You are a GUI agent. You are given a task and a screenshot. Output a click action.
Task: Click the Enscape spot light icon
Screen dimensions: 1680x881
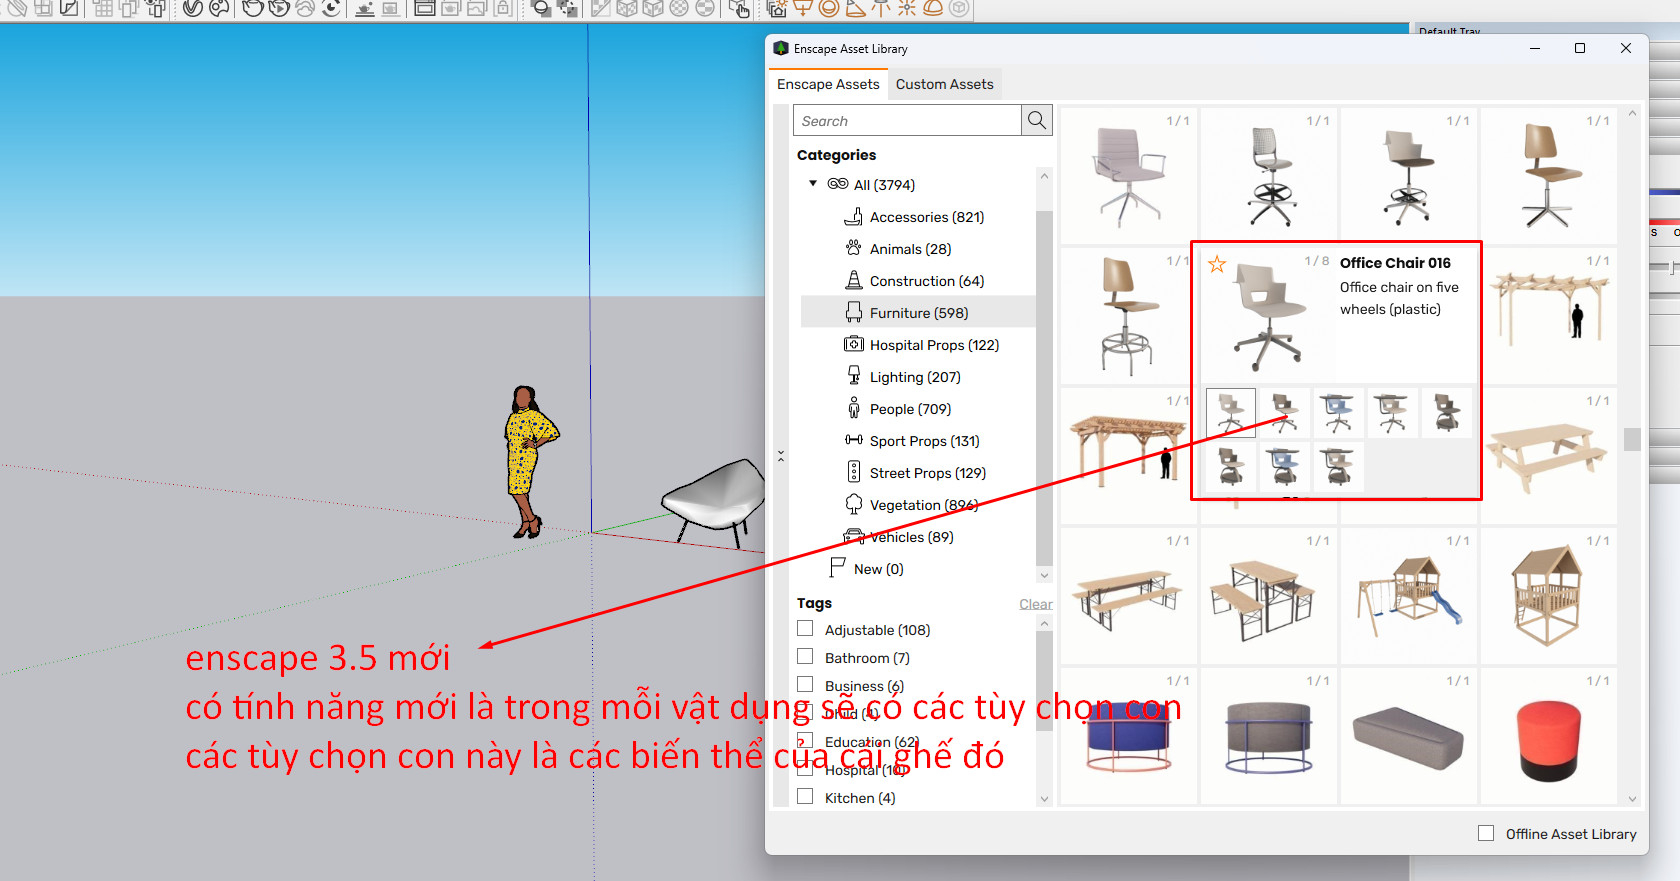click(855, 9)
